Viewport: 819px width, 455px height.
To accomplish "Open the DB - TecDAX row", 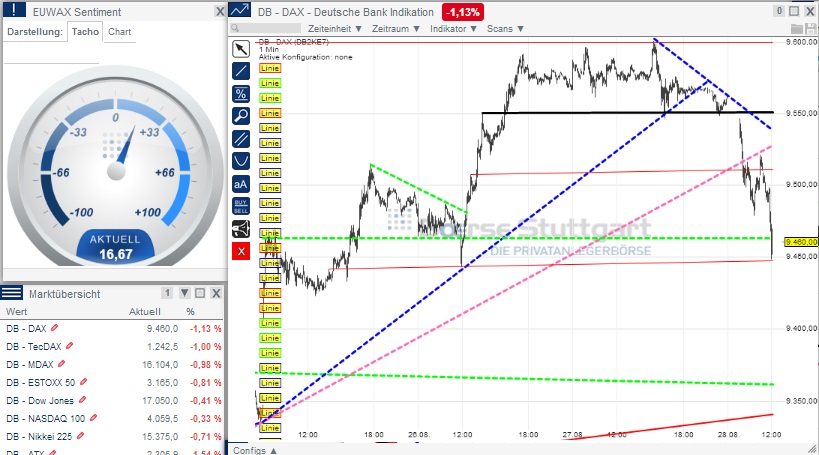I will click(x=112, y=346).
